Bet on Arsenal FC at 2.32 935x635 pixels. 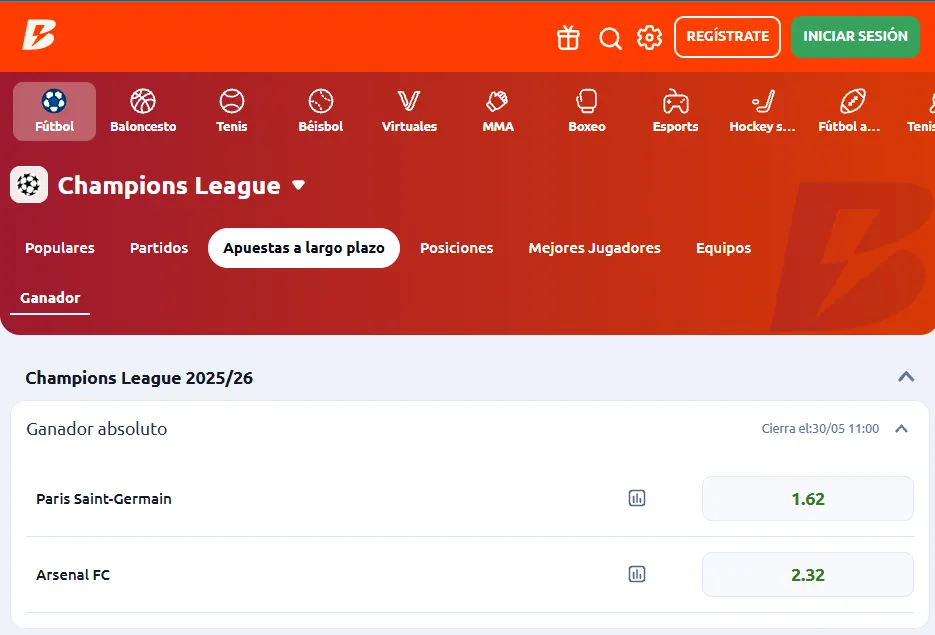(x=807, y=575)
